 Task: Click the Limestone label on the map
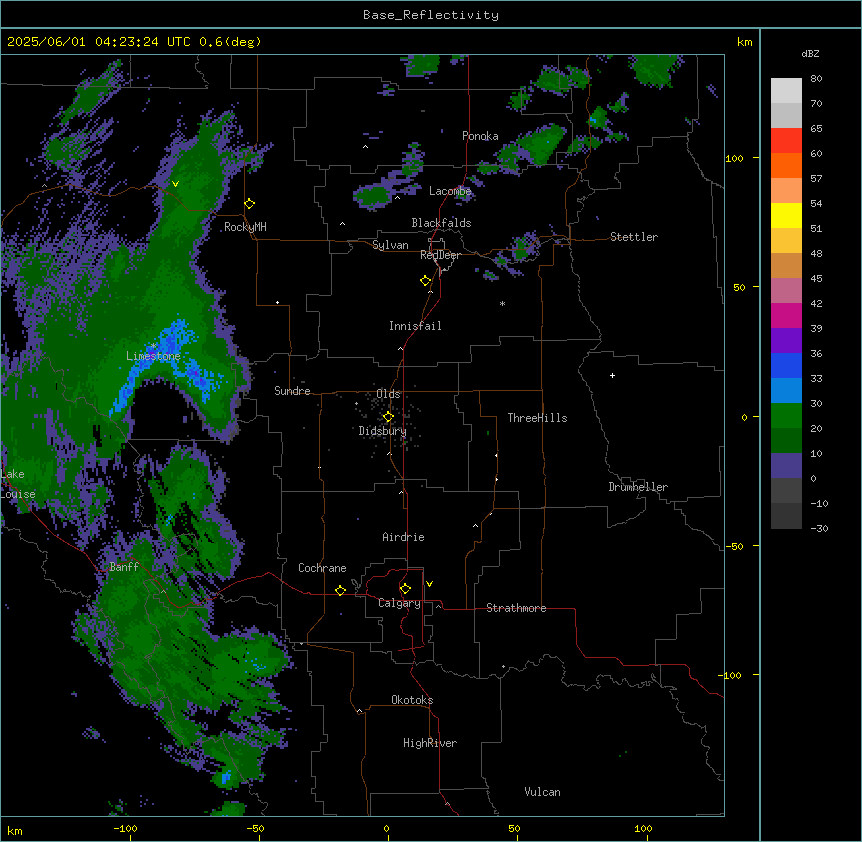[153, 356]
